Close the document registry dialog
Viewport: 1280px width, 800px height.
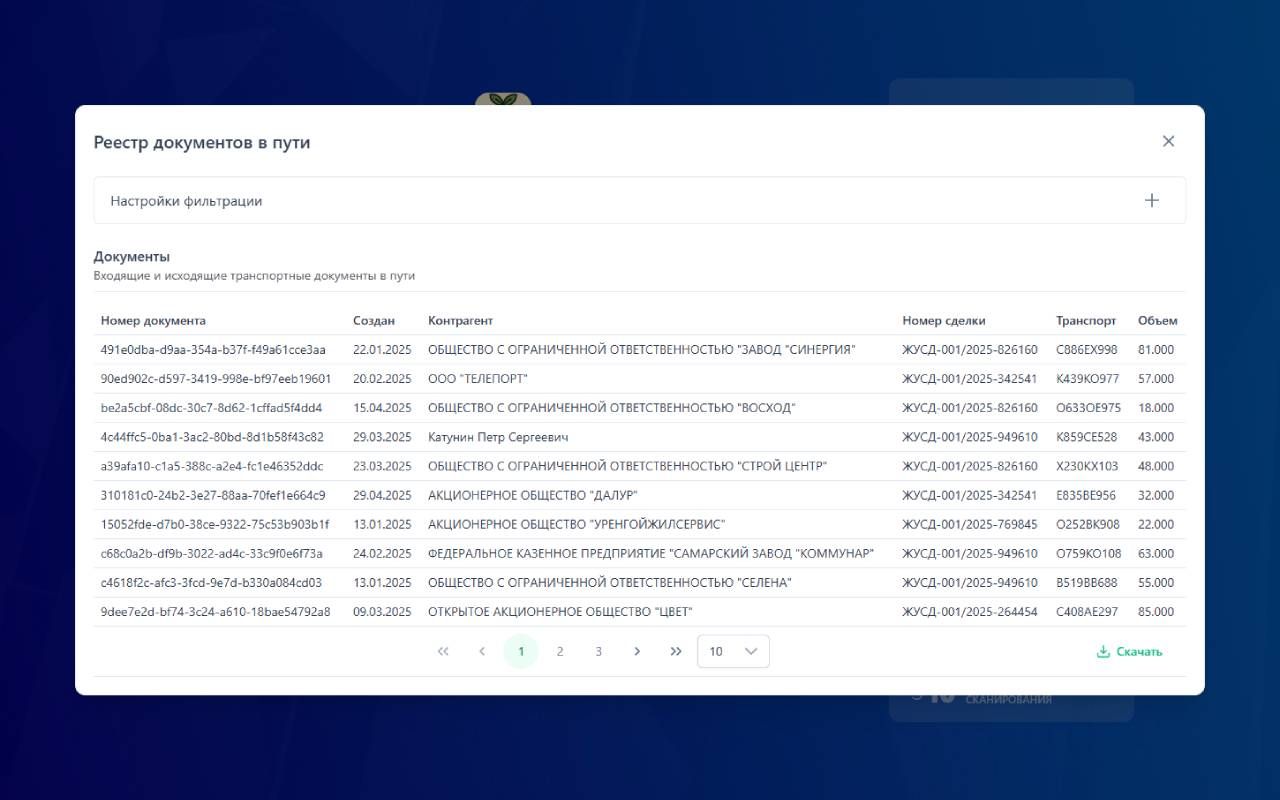pyautogui.click(x=1168, y=141)
